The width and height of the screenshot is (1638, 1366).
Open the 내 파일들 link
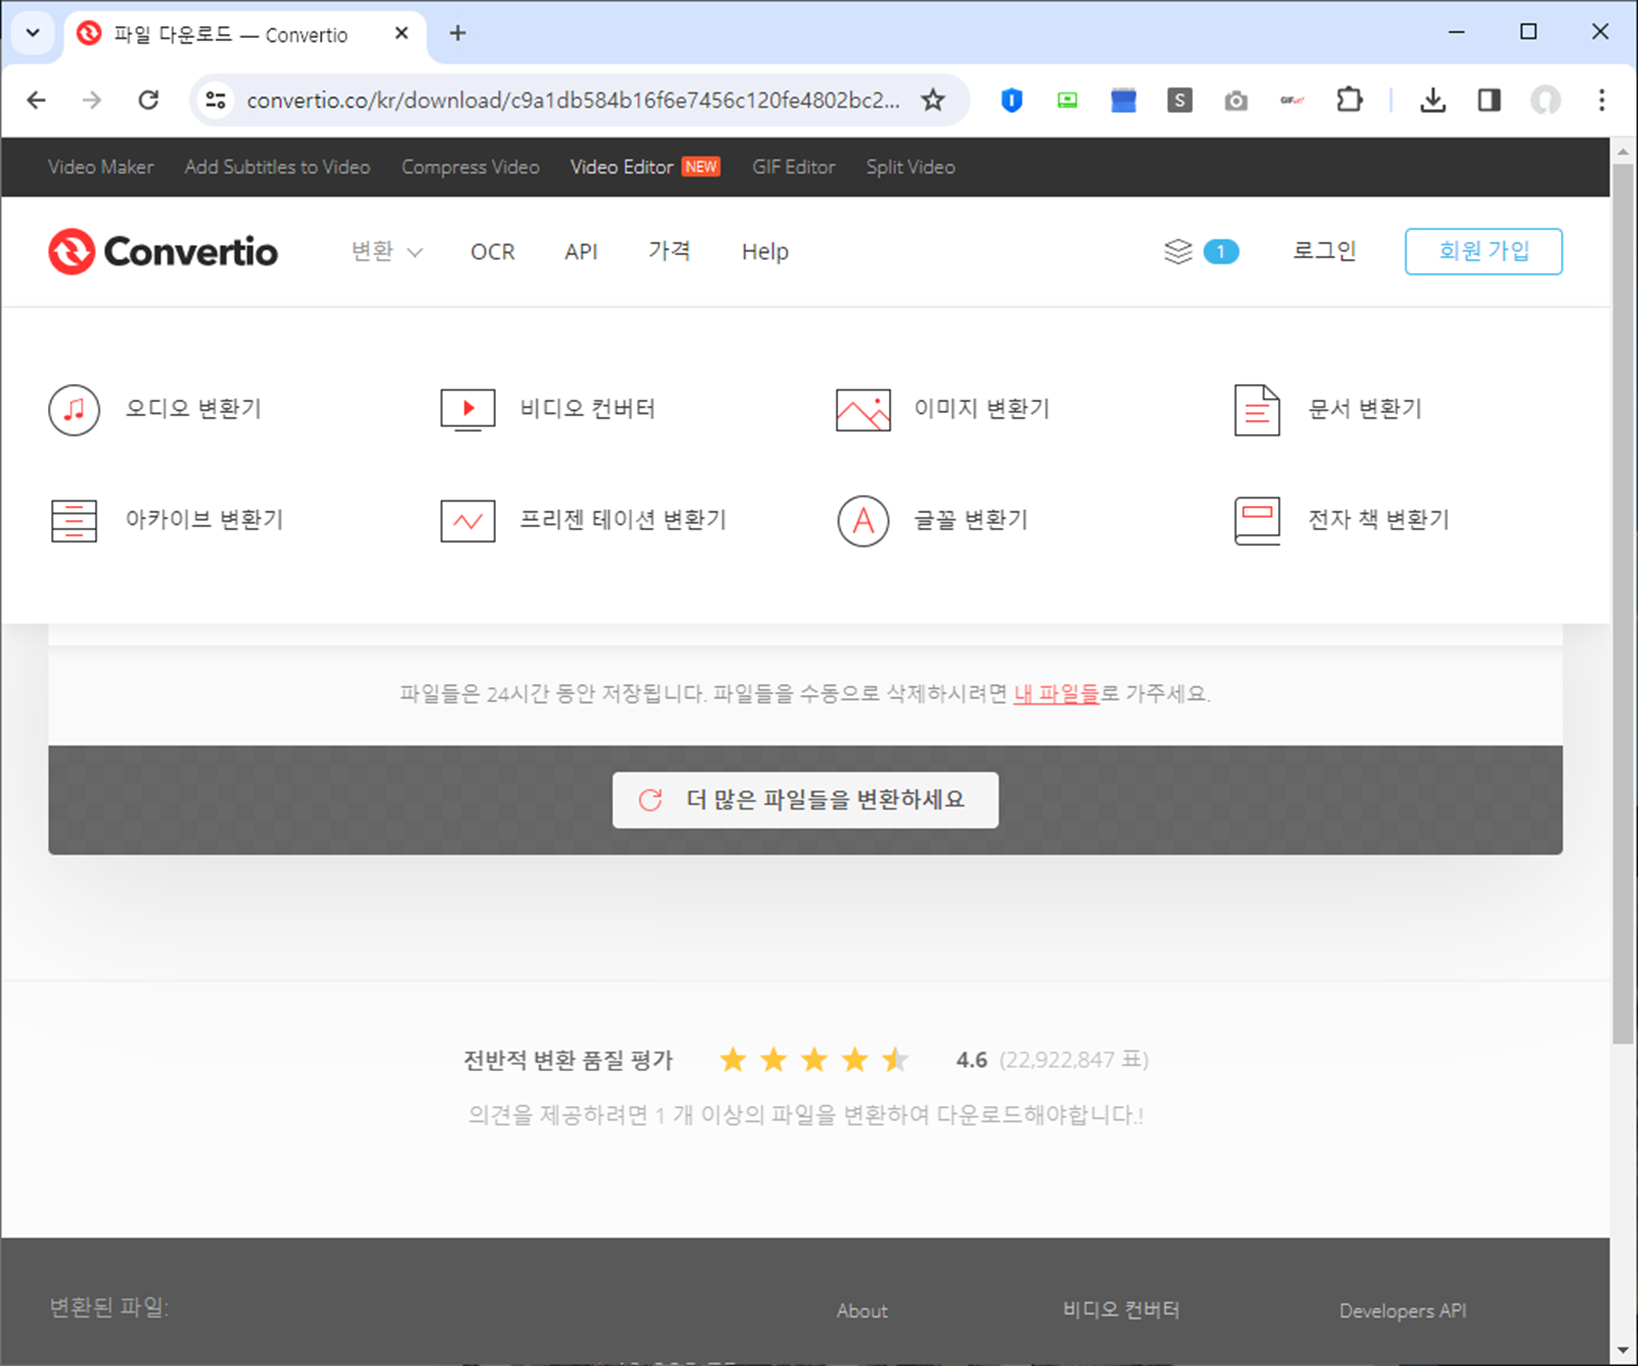[1056, 693]
